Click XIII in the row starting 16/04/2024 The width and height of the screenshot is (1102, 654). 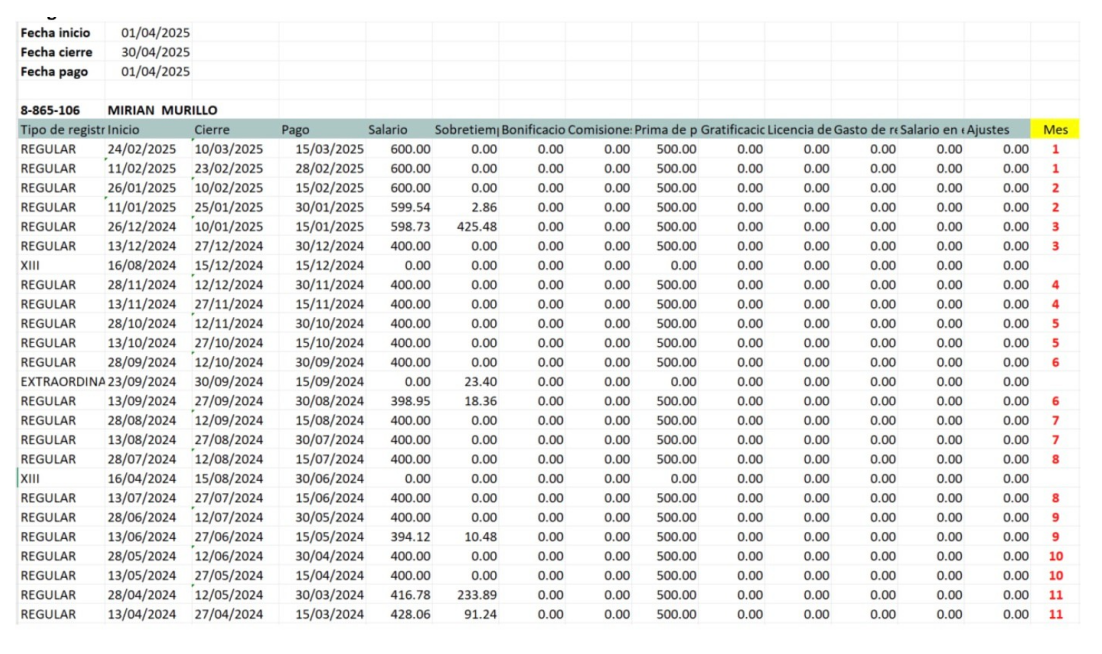[x=30, y=478]
